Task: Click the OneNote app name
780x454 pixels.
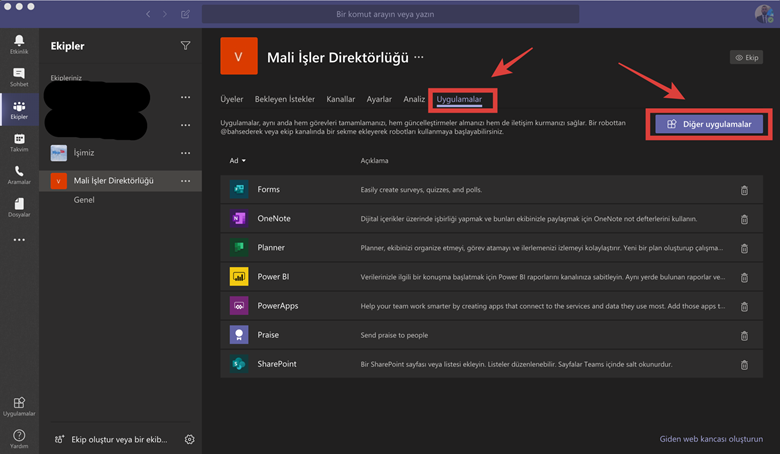Action: 274,218
